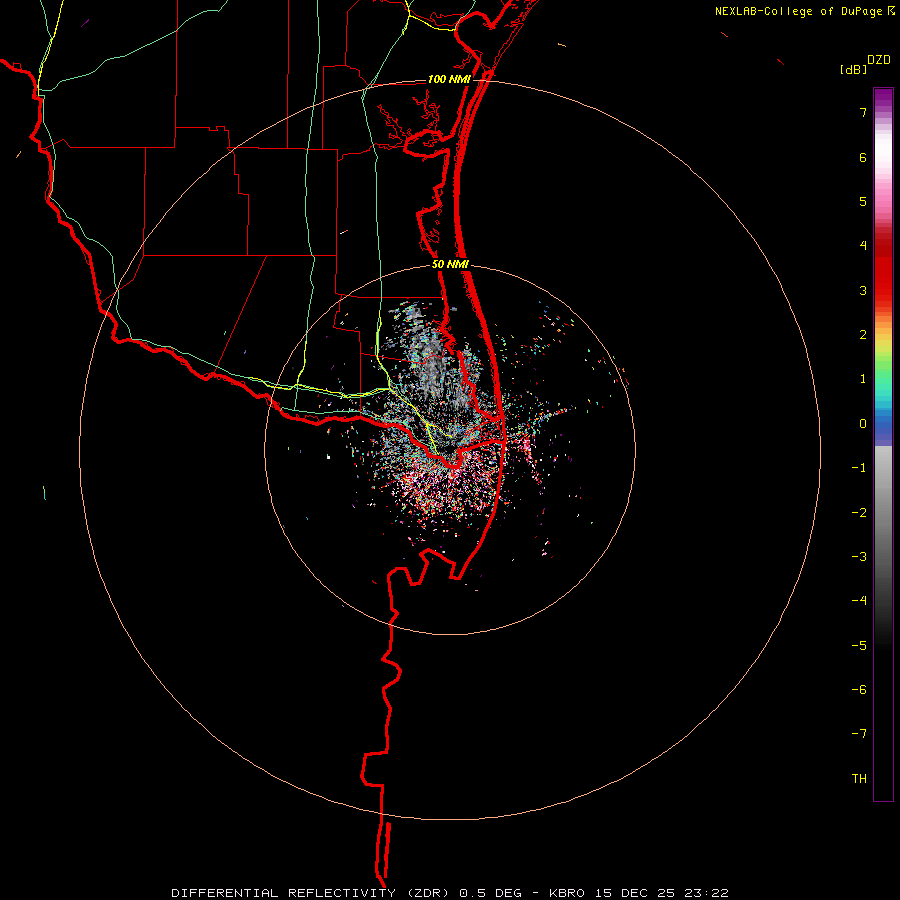Click the -3 scale label
The height and width of the screenshot is (900, 900).
click(x=859, y=557)
